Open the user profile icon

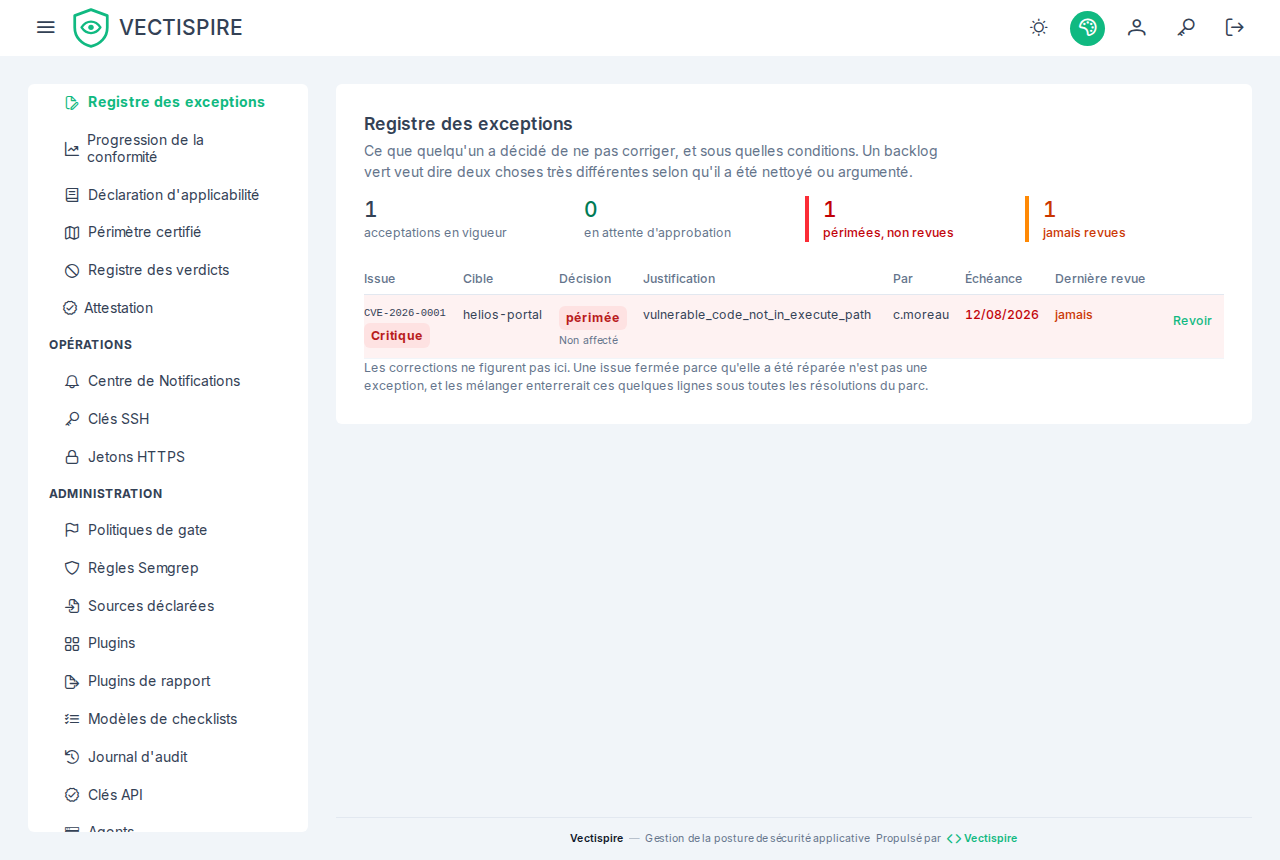[1137, 27]
